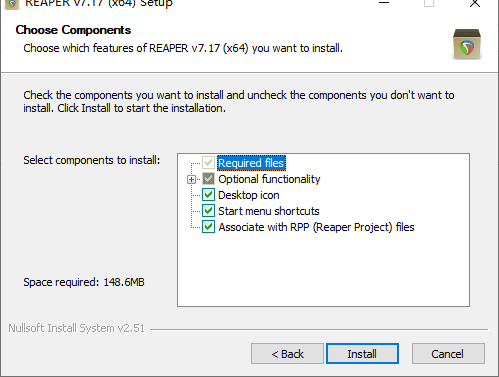Viewport: 499px width, 377px height.
Task: Click the Install button
Action: pos(362,354)
